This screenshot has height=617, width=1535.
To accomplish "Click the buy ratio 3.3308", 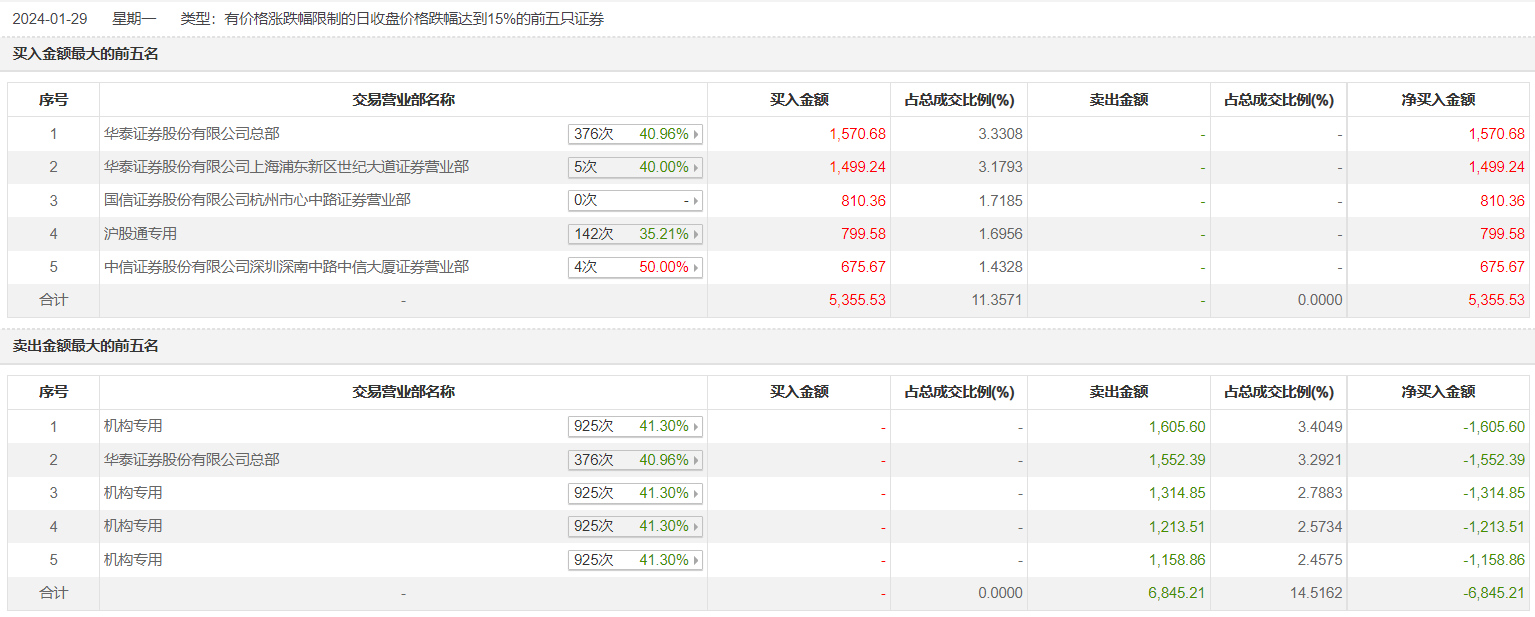I will tap(1000, 134).
